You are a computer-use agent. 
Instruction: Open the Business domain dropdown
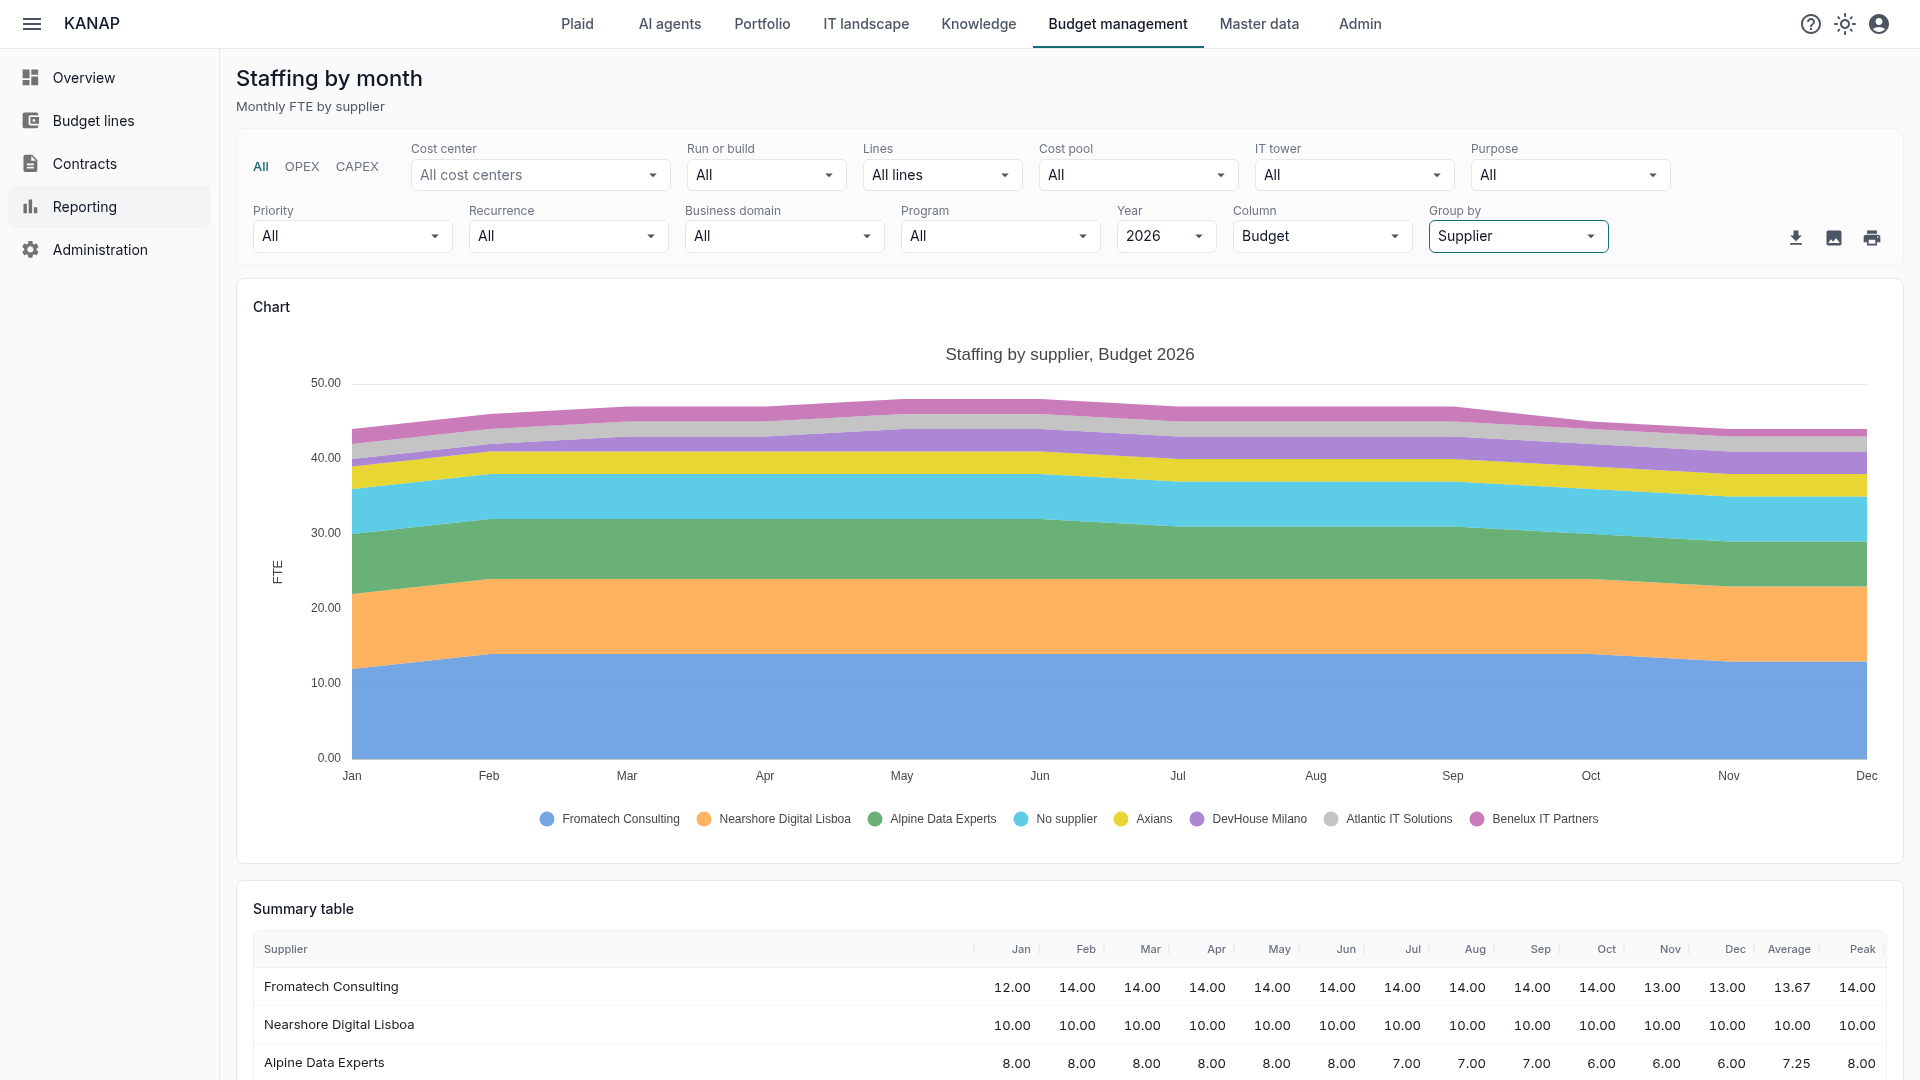tap(785, 236)
